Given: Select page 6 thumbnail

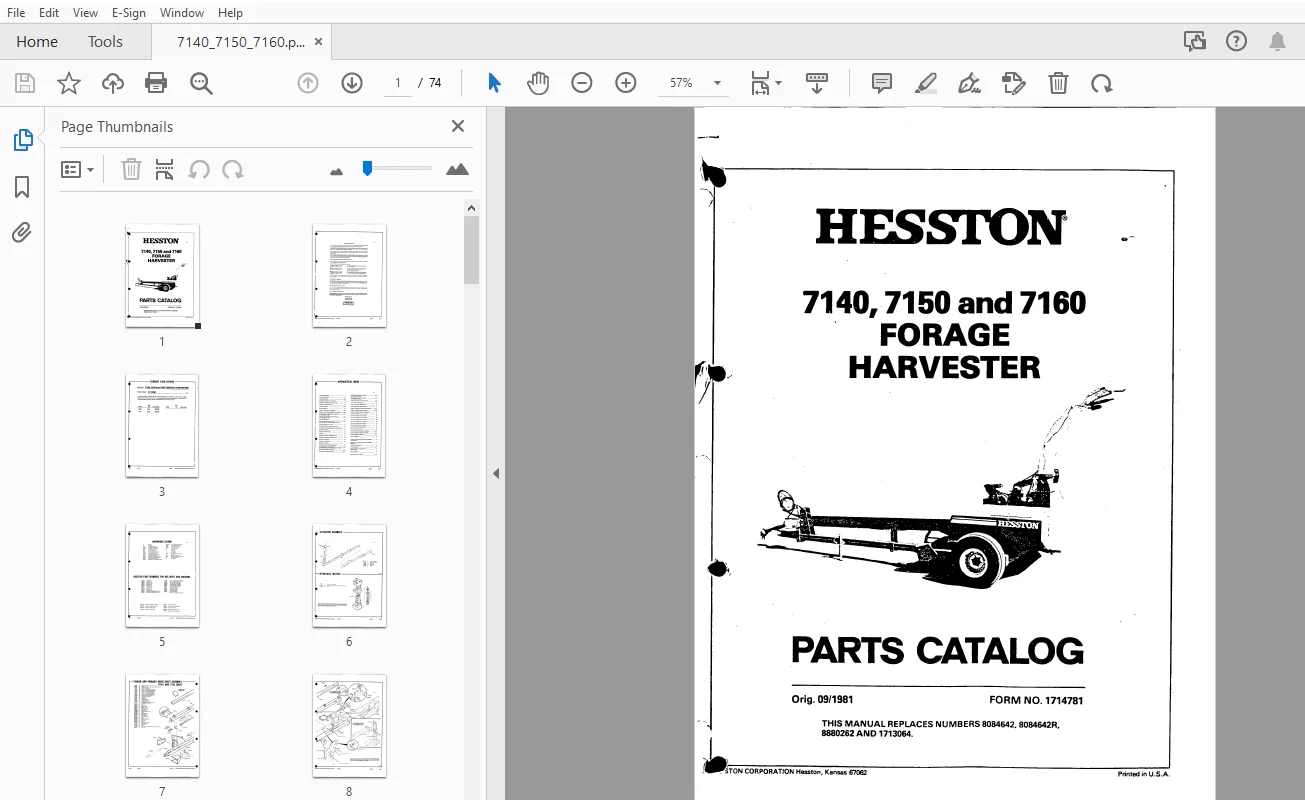Looking at the screenshot, I should [x=349, y=576].
